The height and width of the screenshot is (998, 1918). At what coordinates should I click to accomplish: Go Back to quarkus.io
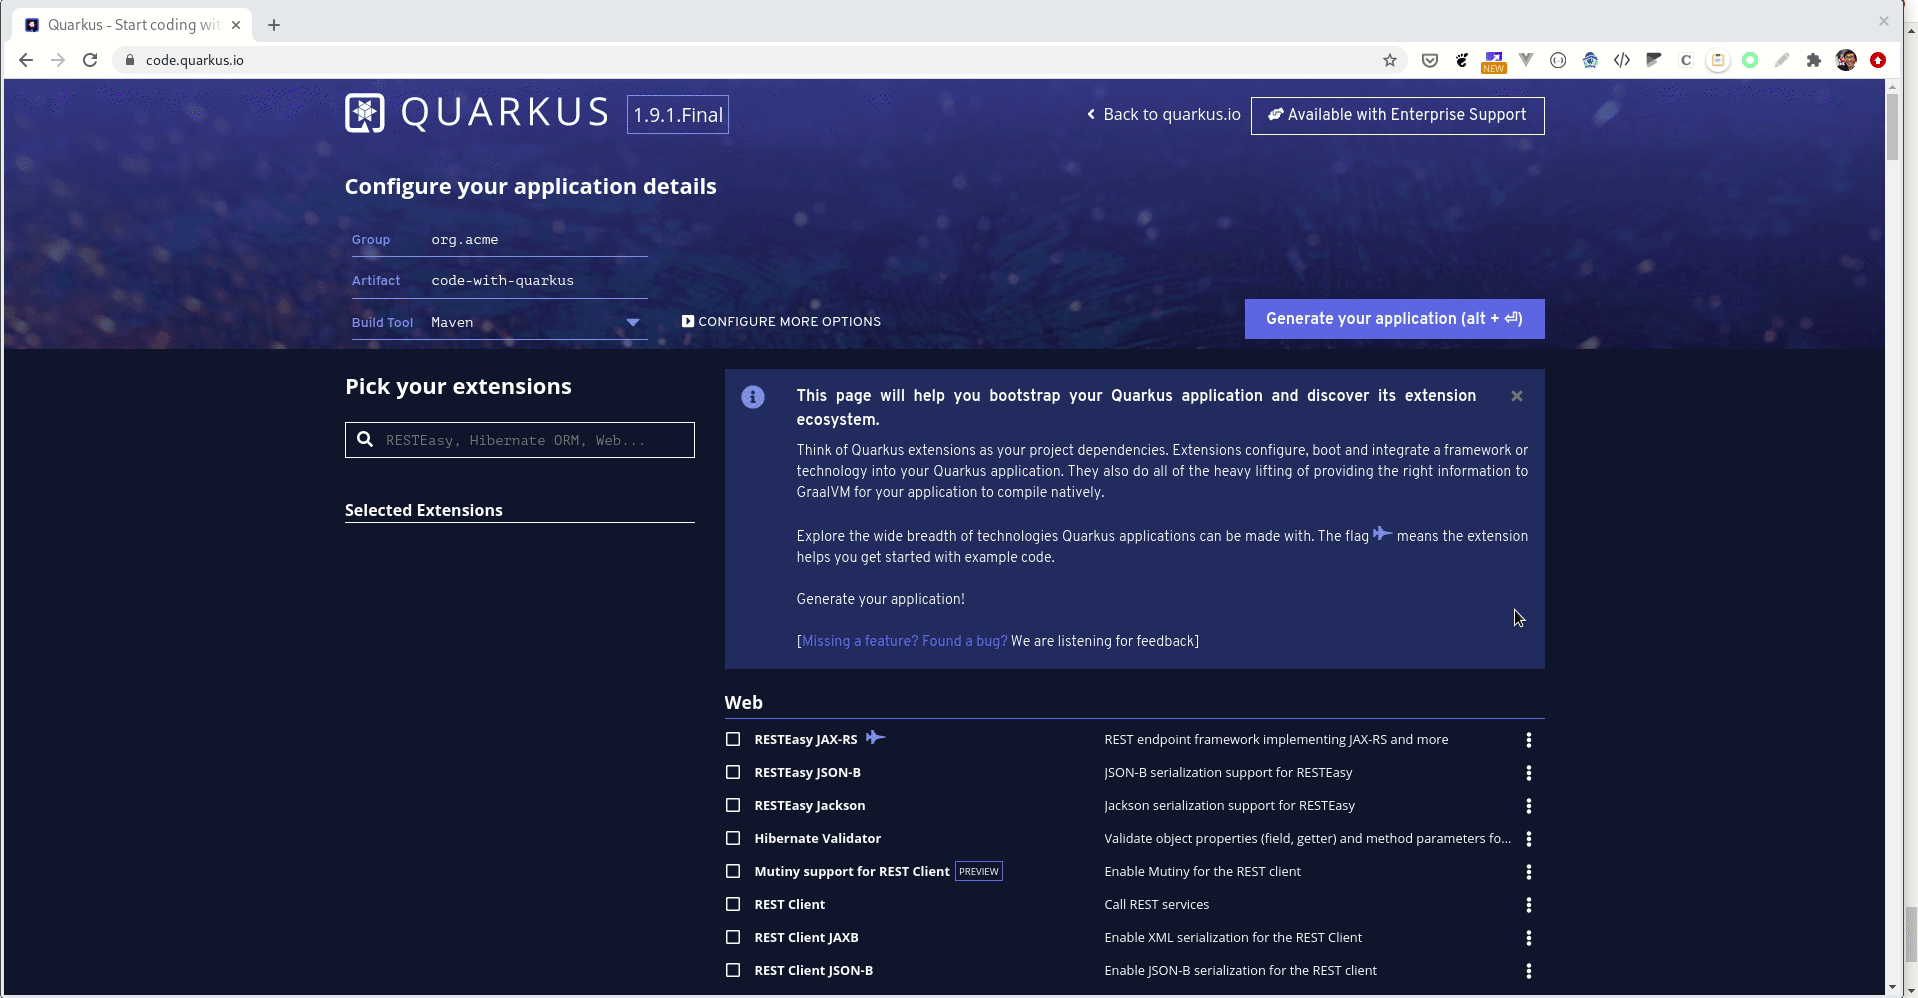point(1164,115)
